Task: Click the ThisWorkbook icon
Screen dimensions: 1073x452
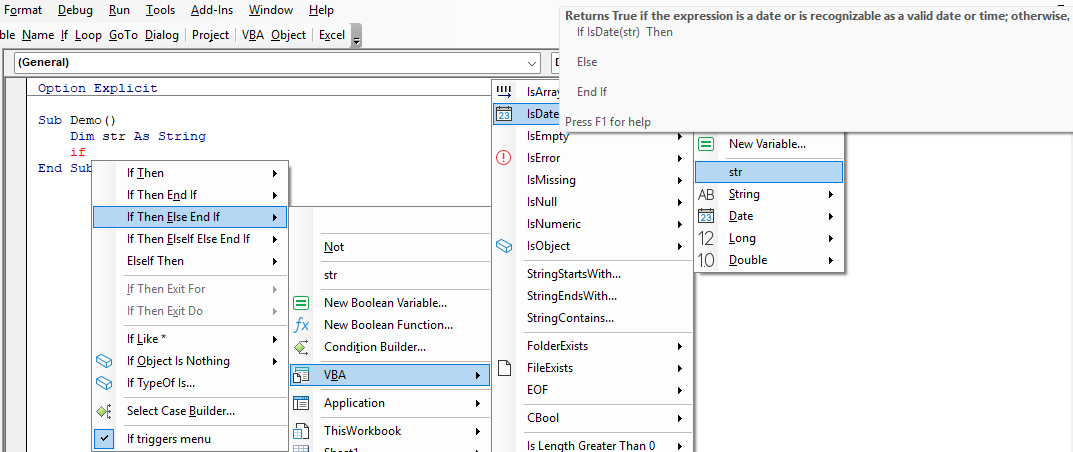Action: pos(301,431)
